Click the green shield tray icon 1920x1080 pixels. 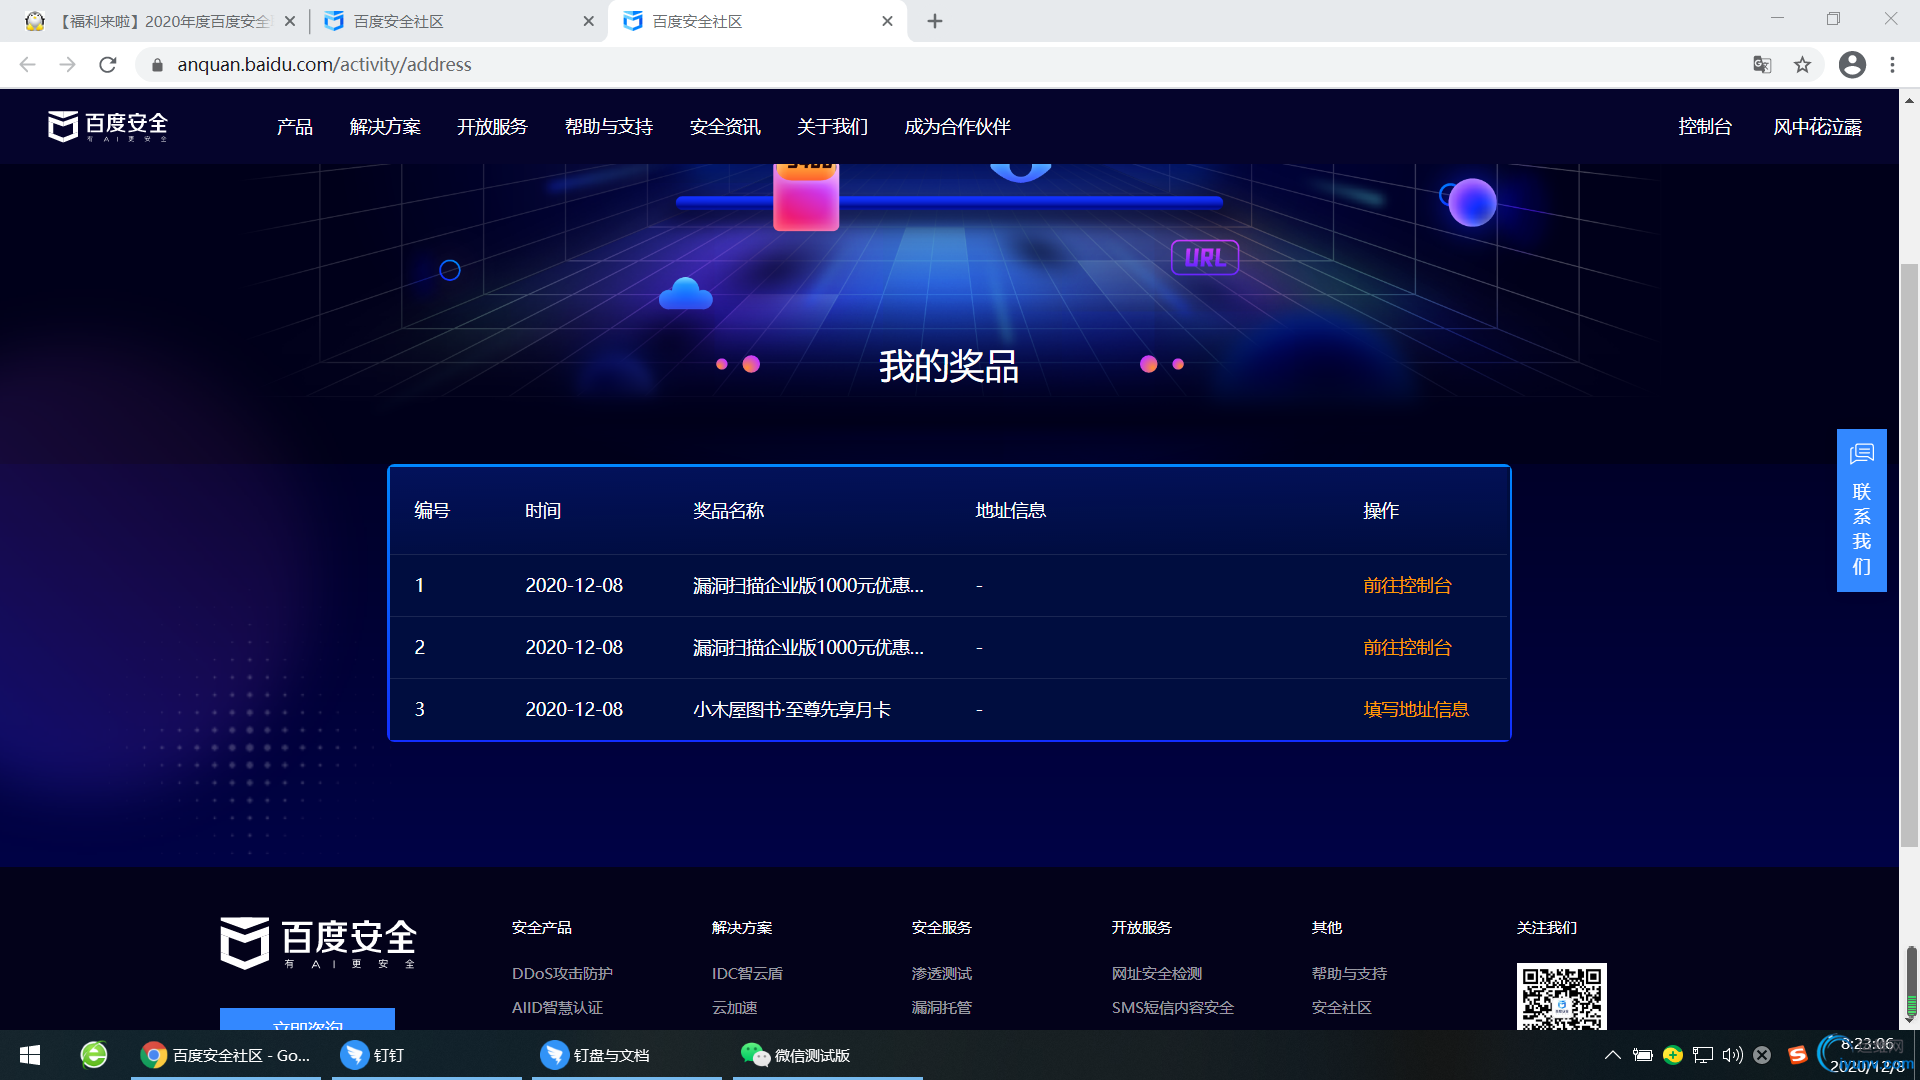1672,1055
